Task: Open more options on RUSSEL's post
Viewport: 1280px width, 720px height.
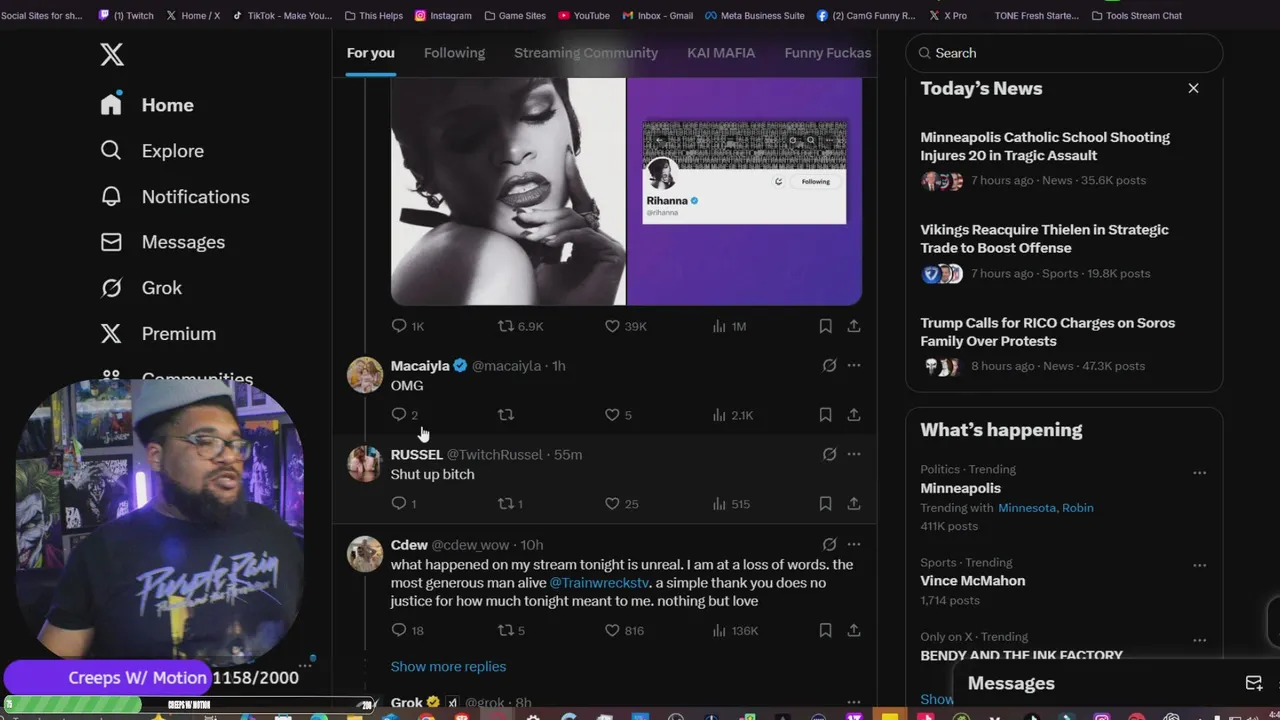Action: coord(854,454)
